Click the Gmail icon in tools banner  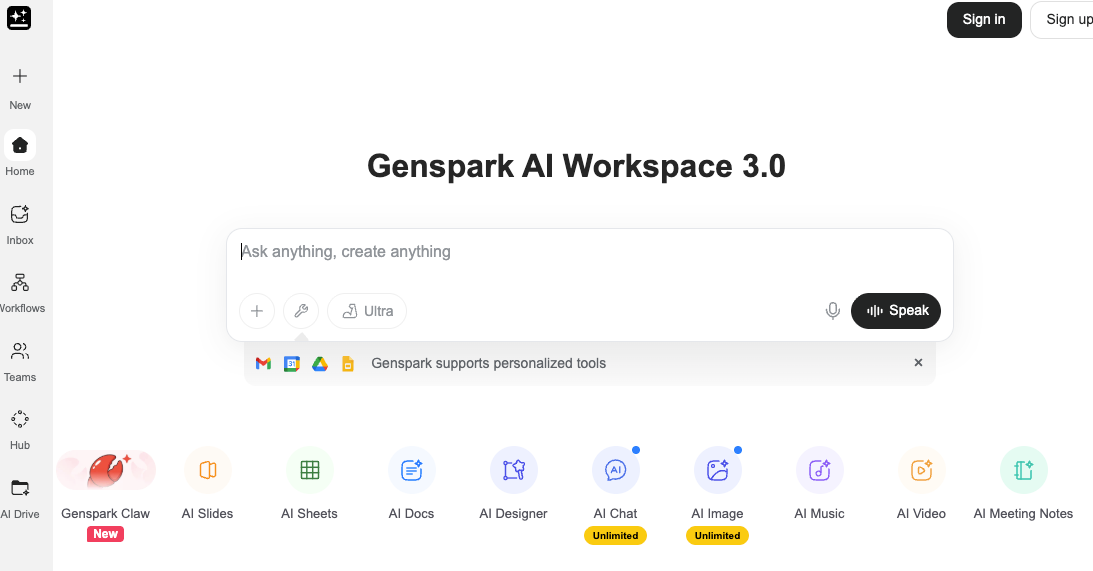tap(263, 363)
